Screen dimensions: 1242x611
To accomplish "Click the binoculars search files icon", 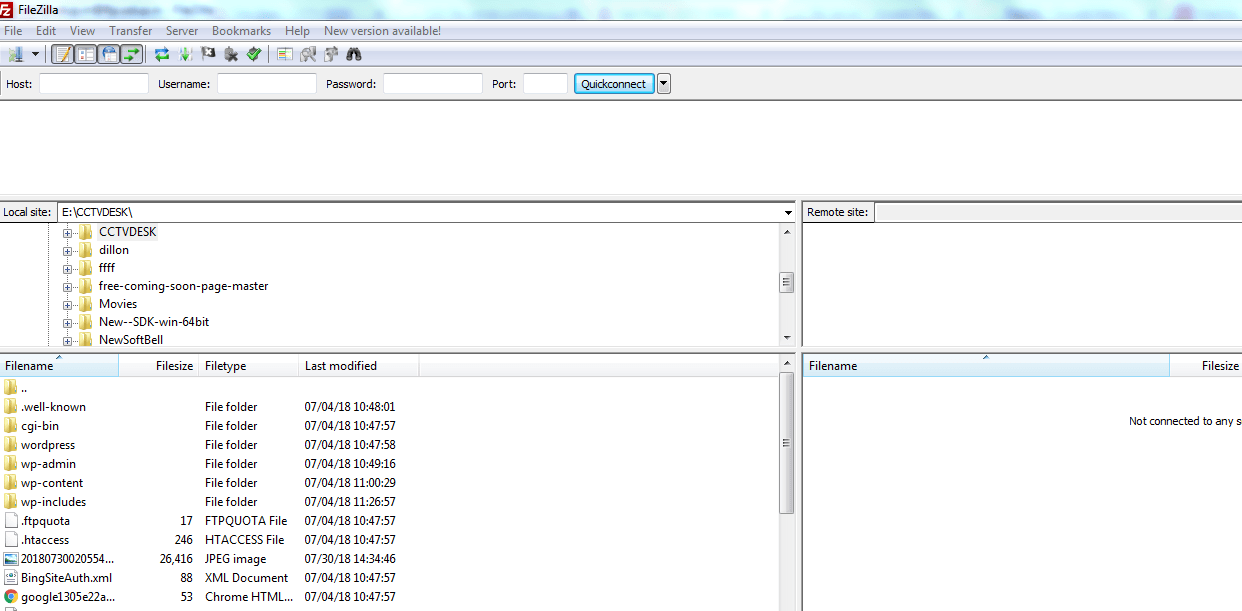I will click(x=353, y=54).
